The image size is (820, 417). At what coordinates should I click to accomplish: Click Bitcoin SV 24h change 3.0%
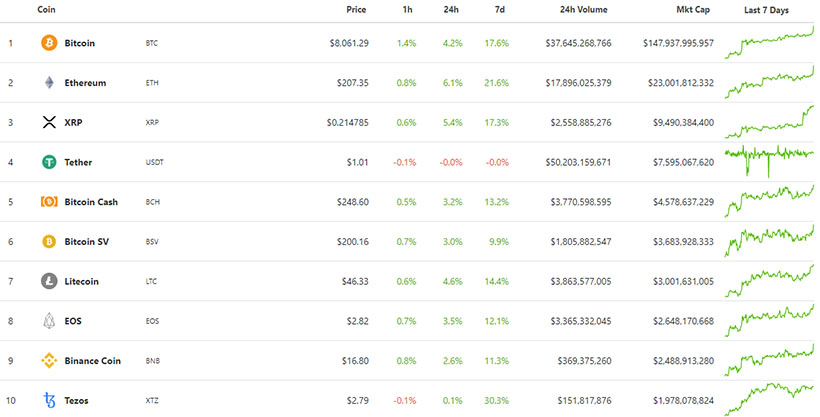[x=453, y=242]
